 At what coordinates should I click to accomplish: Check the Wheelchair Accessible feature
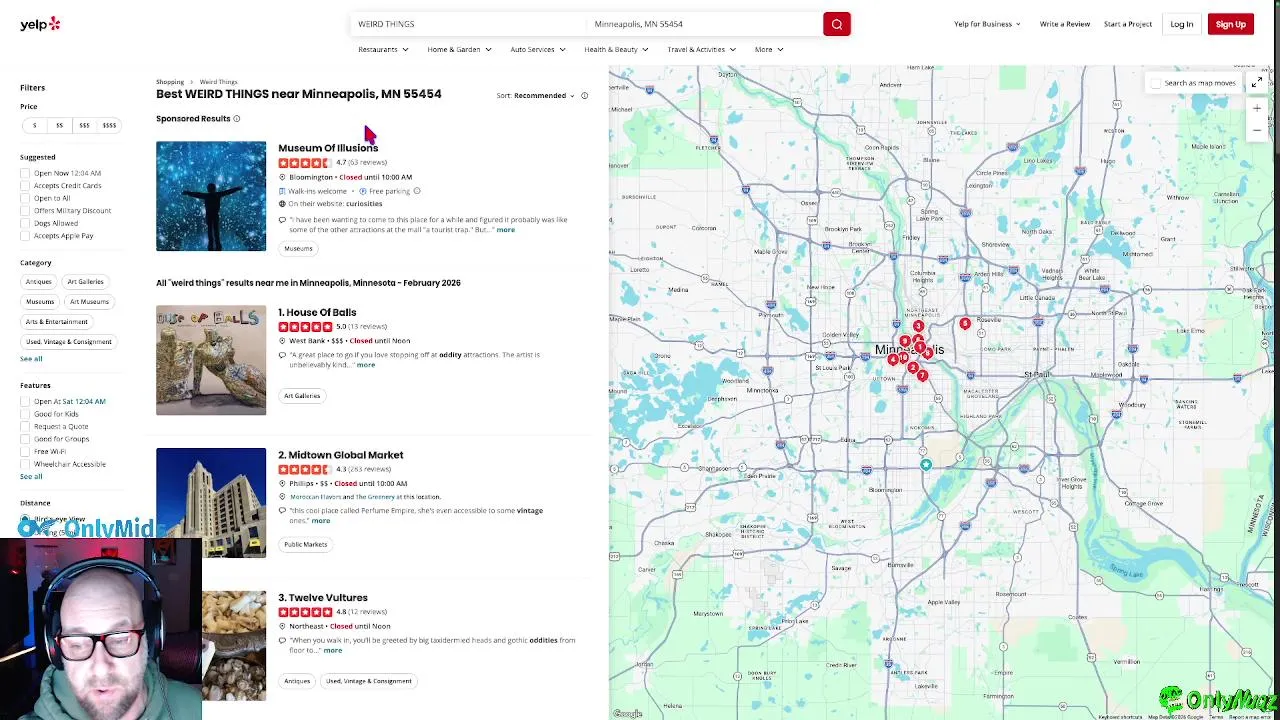pyautogui.click(x=25, y=464)
